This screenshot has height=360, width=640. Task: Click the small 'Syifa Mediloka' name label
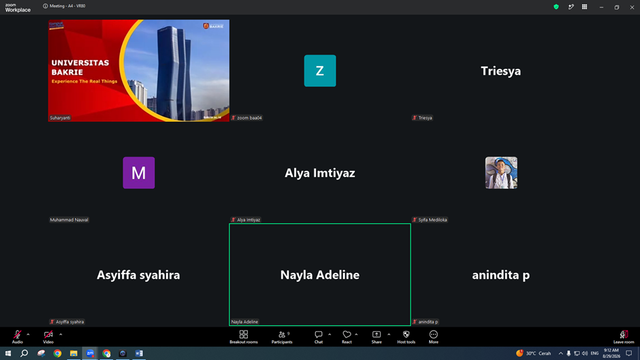[433, 220]
